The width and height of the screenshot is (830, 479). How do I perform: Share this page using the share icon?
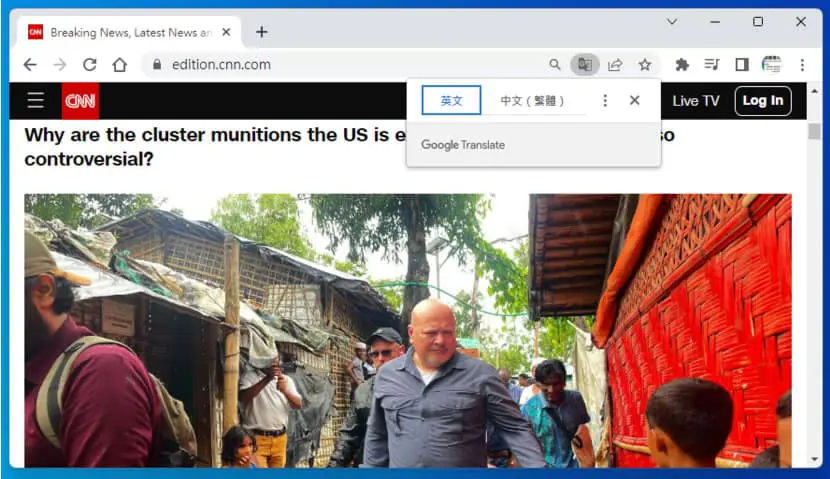pos(615,65)
